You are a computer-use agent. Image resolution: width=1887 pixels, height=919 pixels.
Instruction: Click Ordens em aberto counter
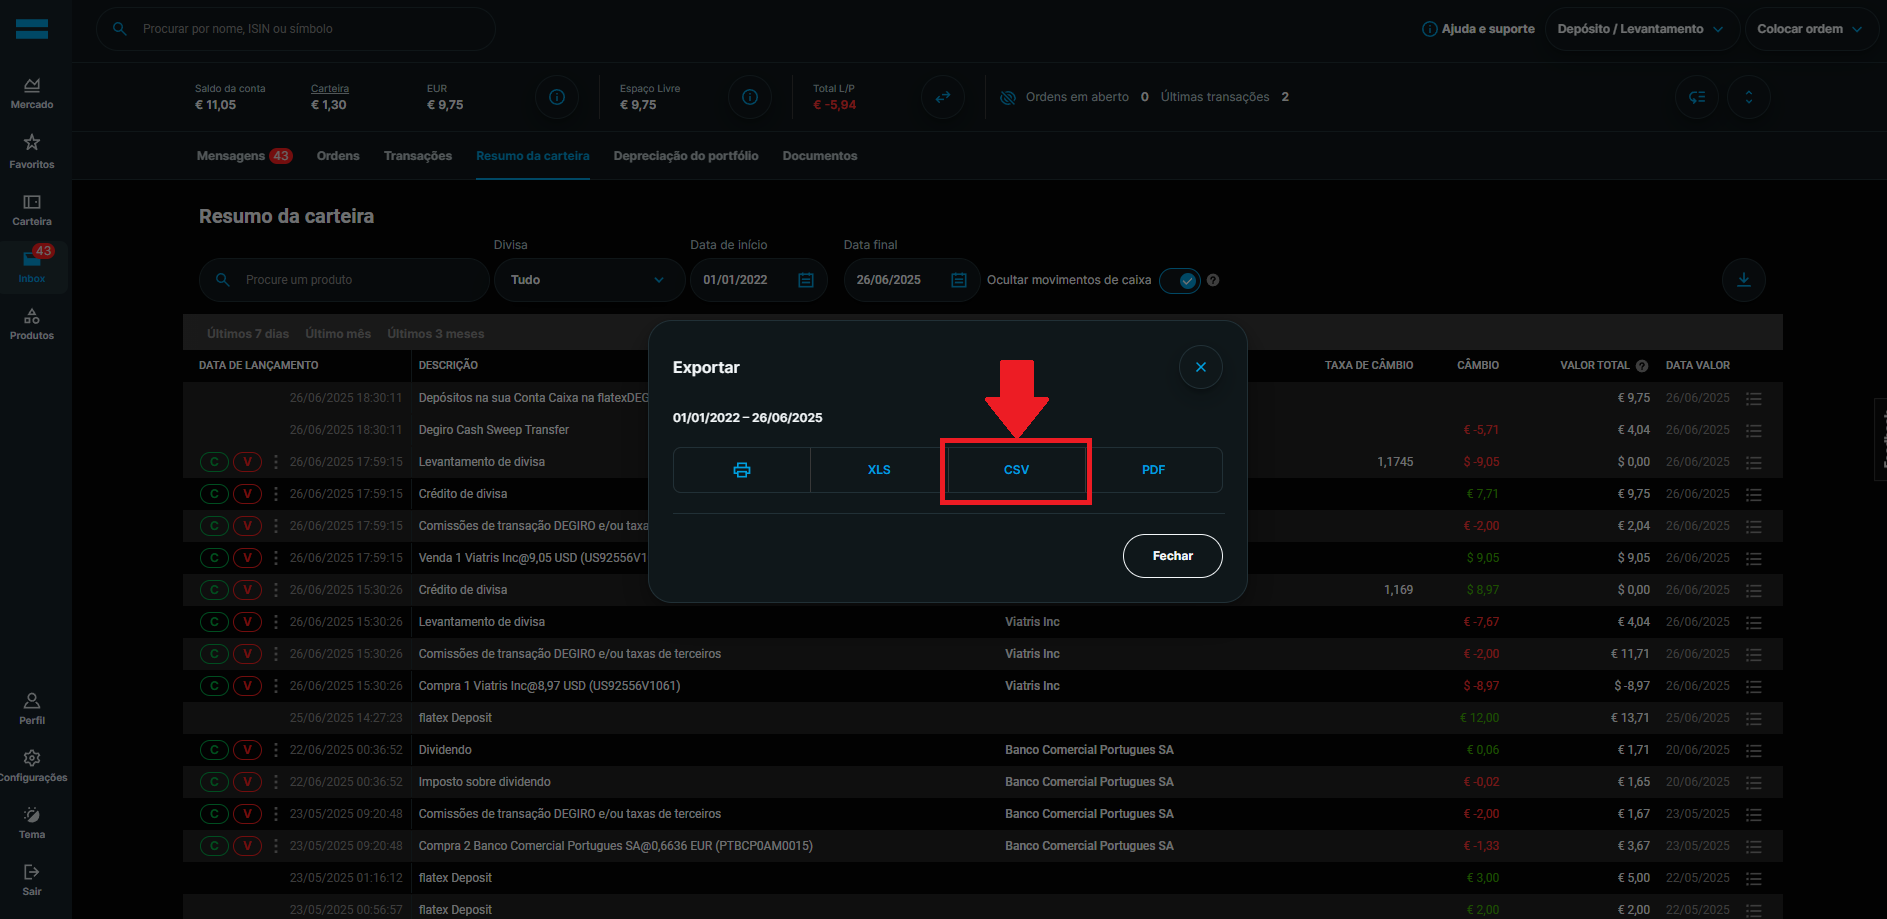[x=1087, y=97]
